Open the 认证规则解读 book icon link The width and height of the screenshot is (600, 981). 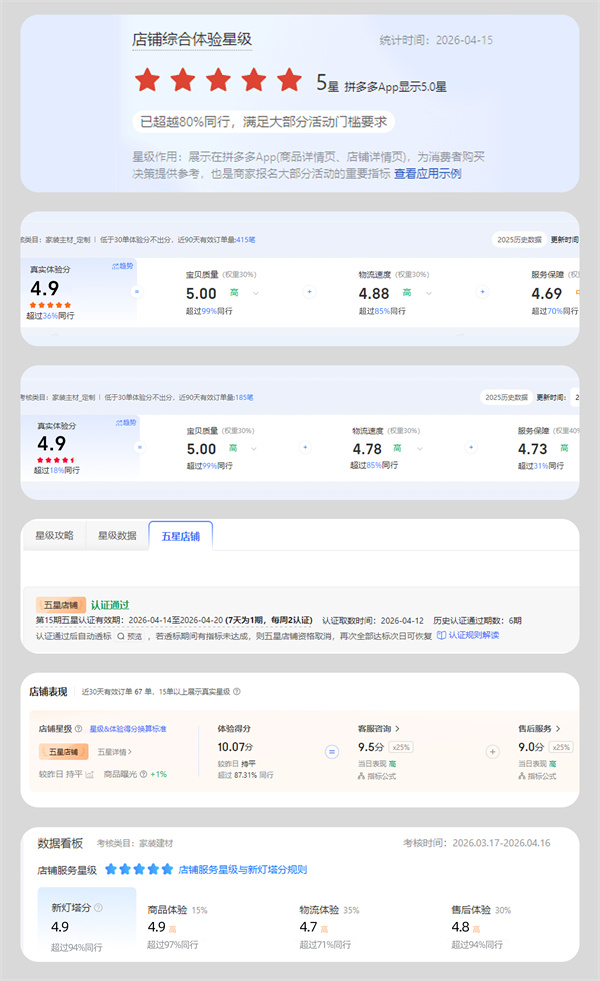[x=442, y=635]
